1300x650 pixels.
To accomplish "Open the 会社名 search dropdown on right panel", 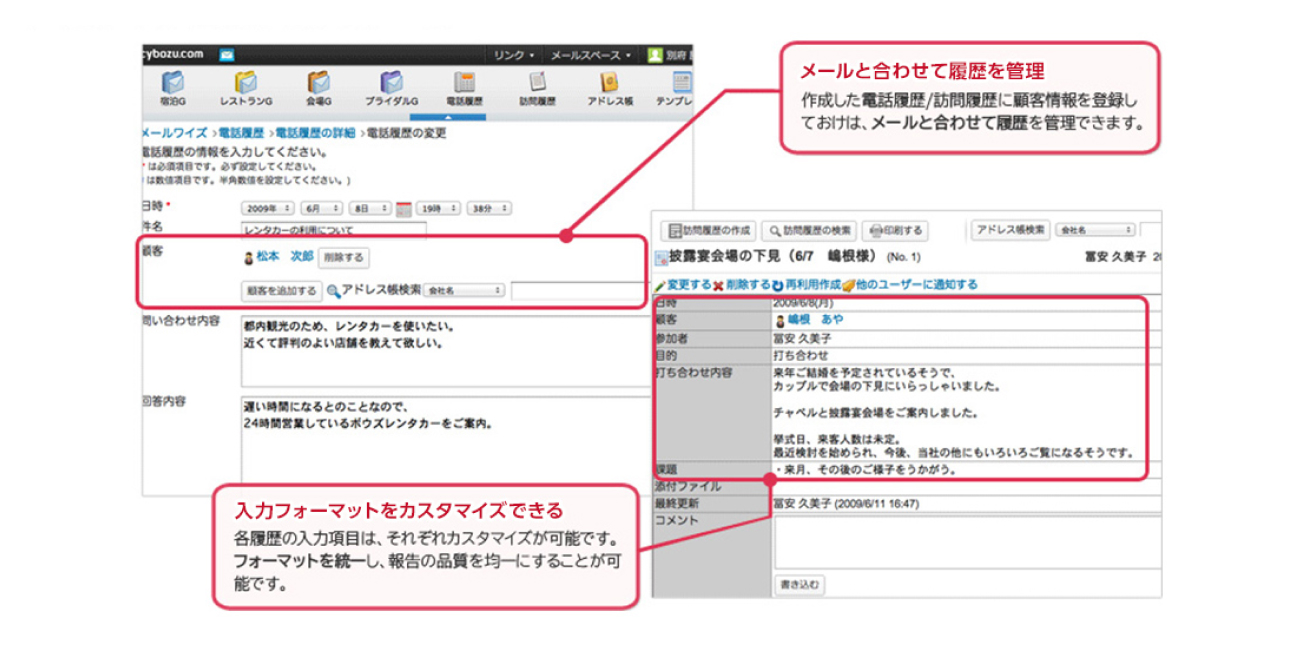I will point(1097,228).
